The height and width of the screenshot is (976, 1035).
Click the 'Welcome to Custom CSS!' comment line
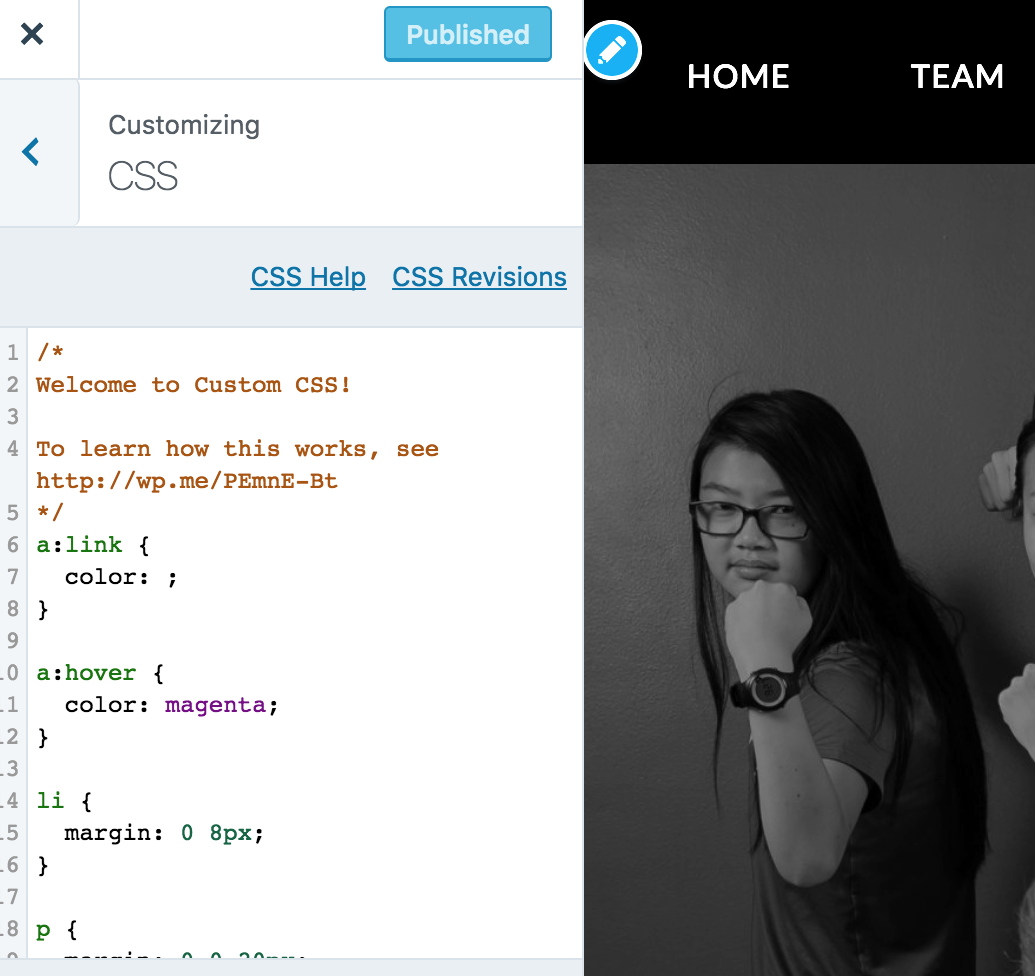193,385
